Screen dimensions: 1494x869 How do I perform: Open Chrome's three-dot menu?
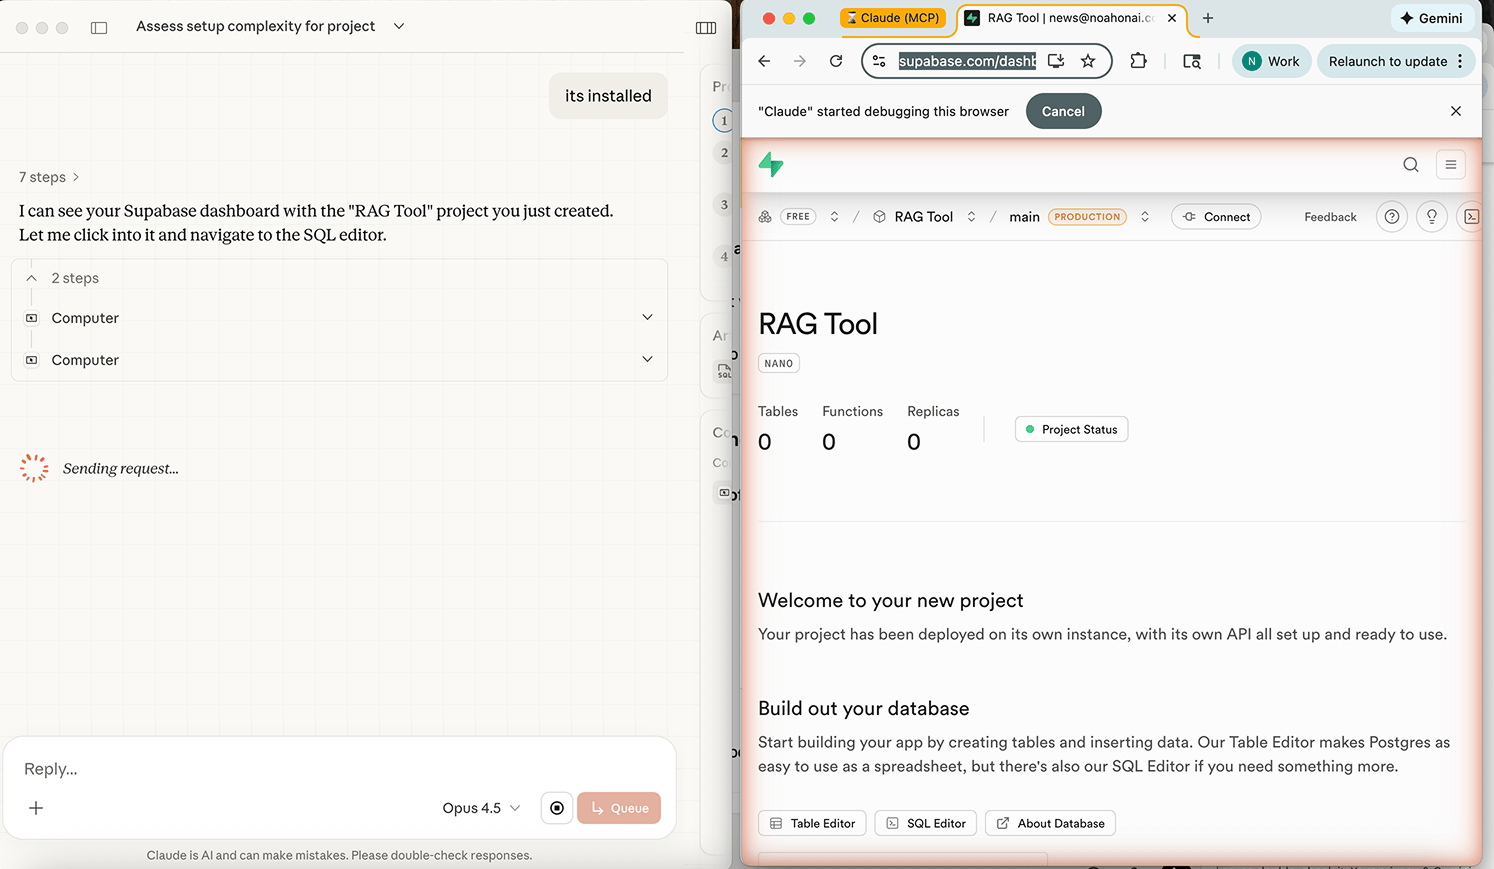(1460, 61)
